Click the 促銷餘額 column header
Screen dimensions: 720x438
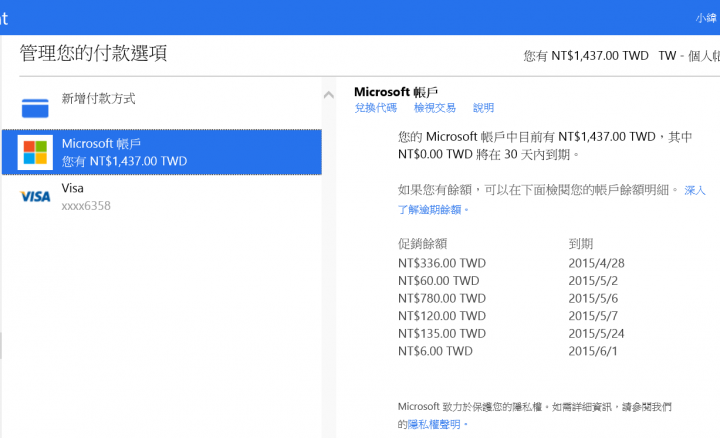(x=422, y=244)
